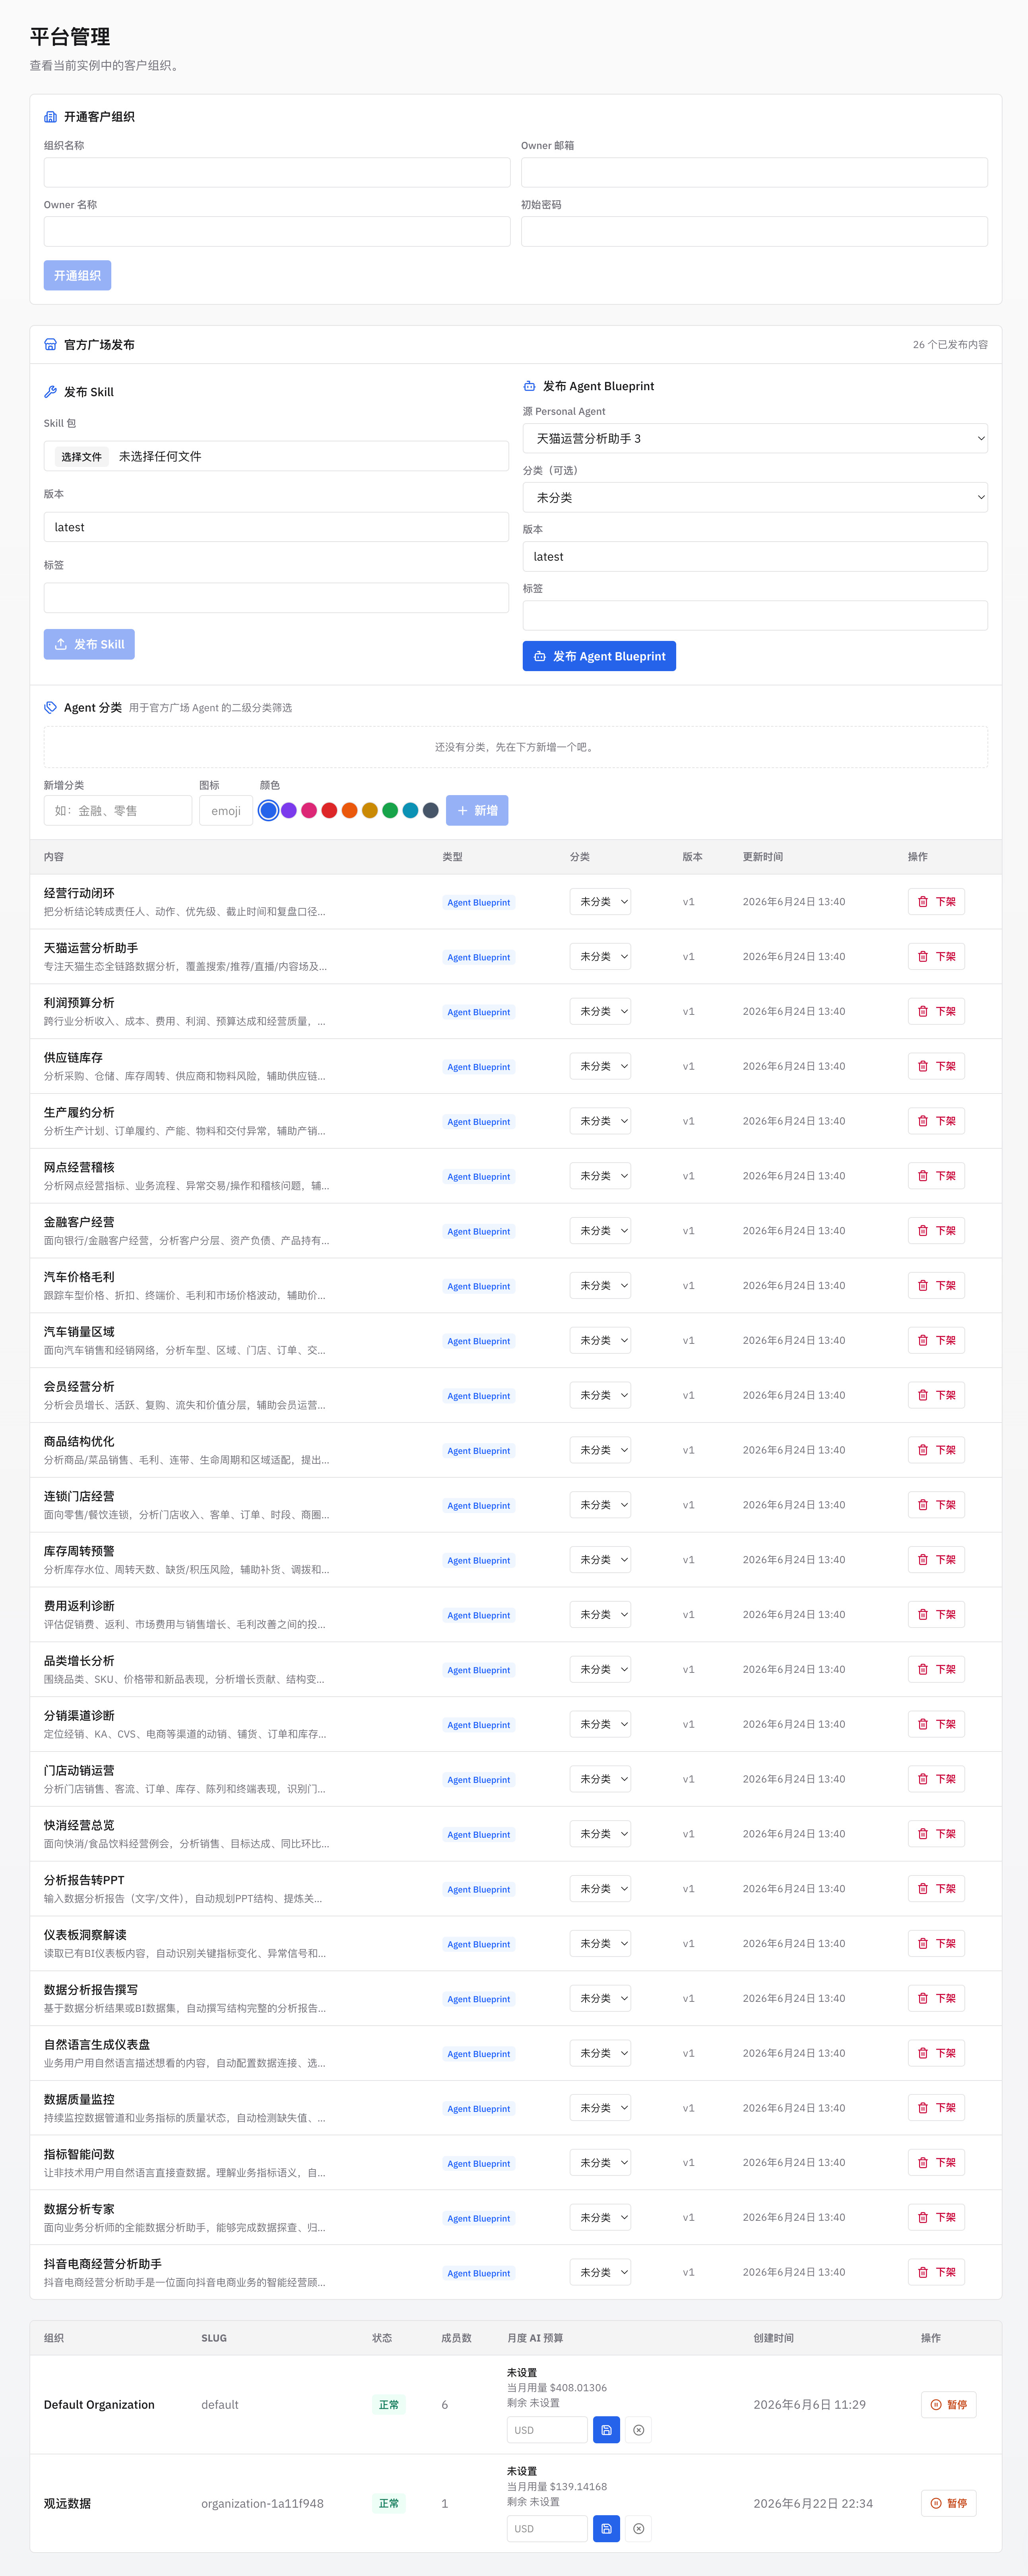Screen dimensions: 1028x2576
Task: Click 数据质量监控 row title
Action: click(79, 2099)
